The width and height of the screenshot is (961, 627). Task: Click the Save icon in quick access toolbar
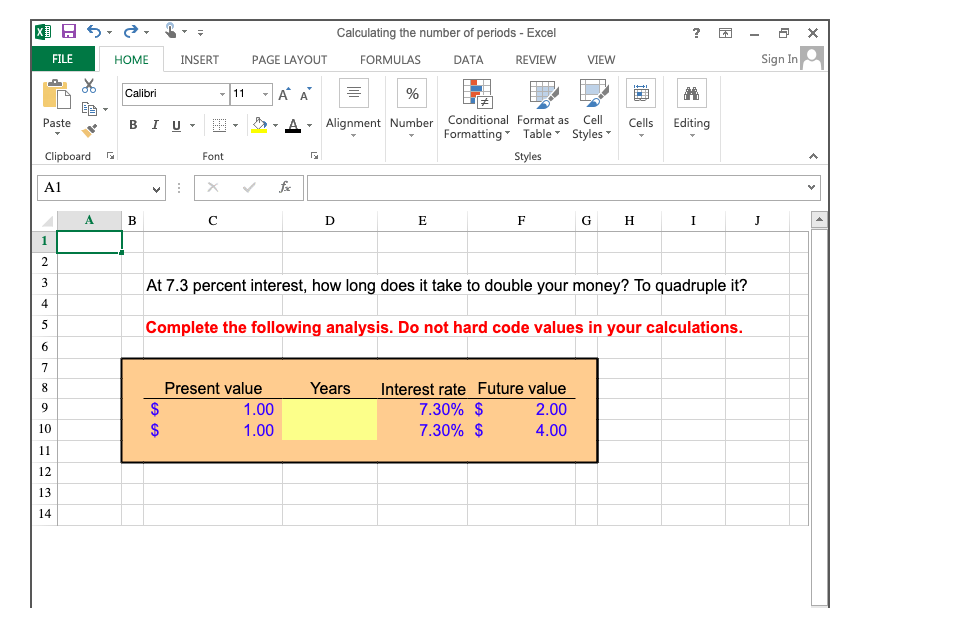click(x=69, y=31)
